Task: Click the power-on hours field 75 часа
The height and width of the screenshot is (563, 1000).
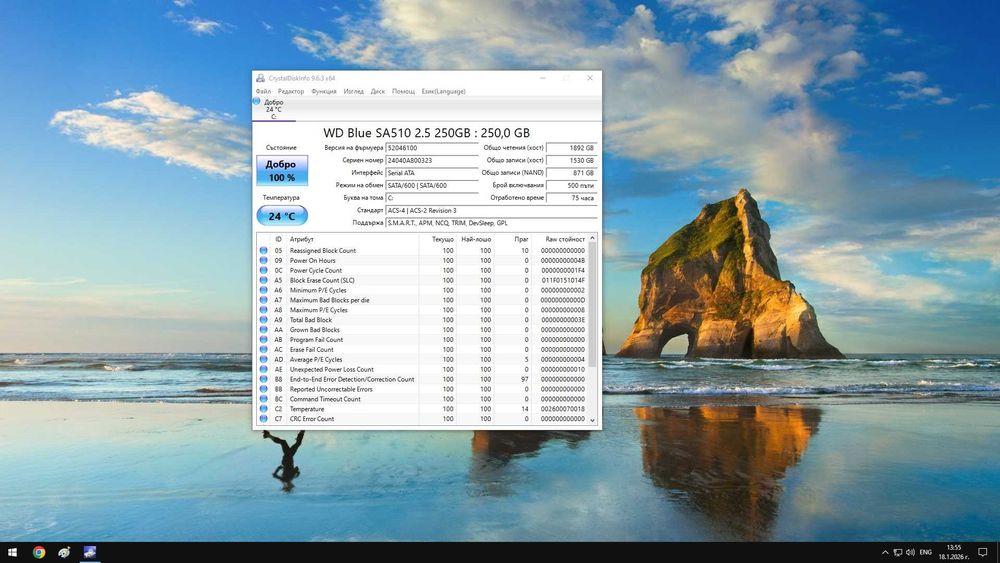Action: point(571,198)
